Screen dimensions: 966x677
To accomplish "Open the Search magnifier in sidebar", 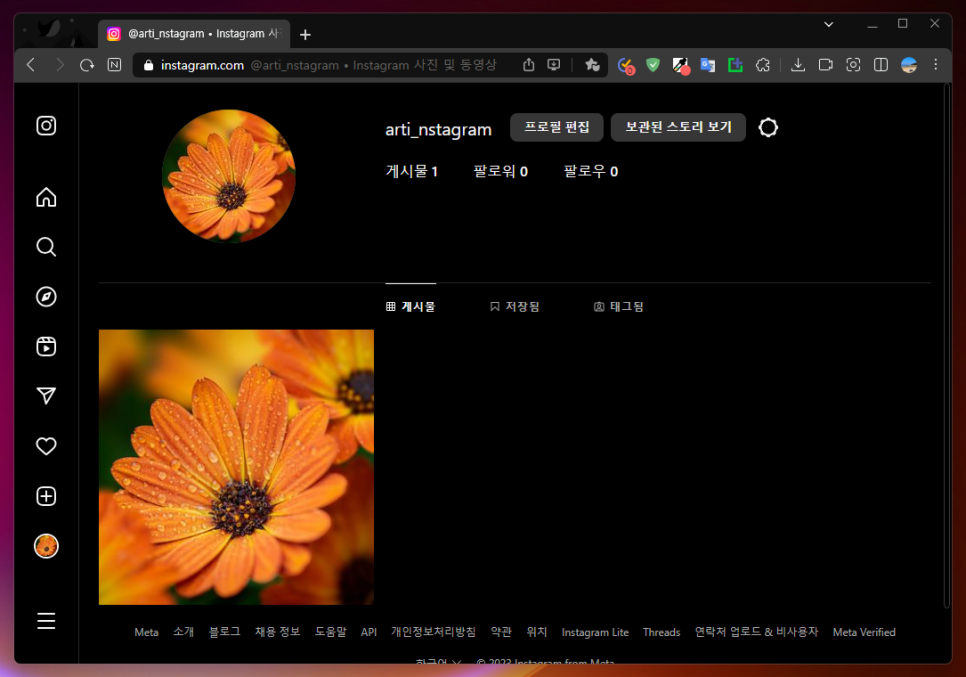I will coord(46,247).
